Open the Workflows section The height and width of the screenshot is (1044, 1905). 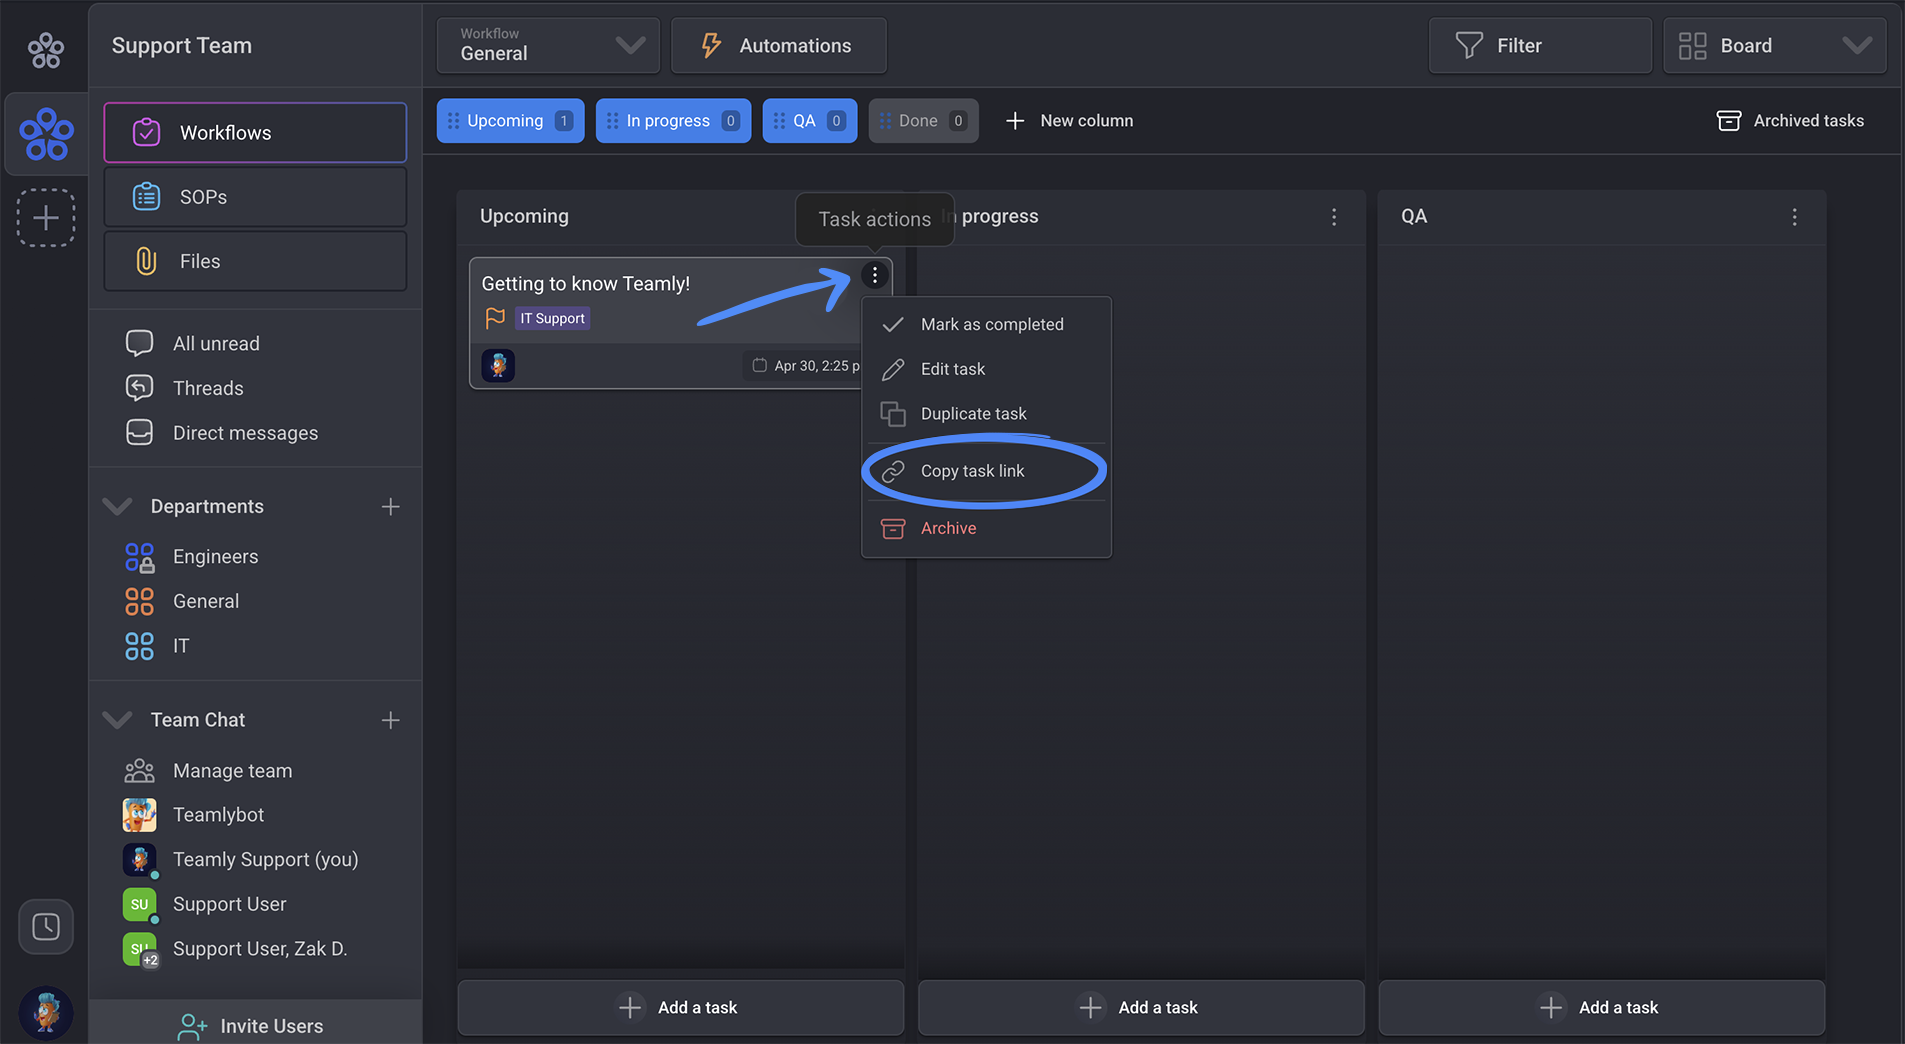pos(255,133)
